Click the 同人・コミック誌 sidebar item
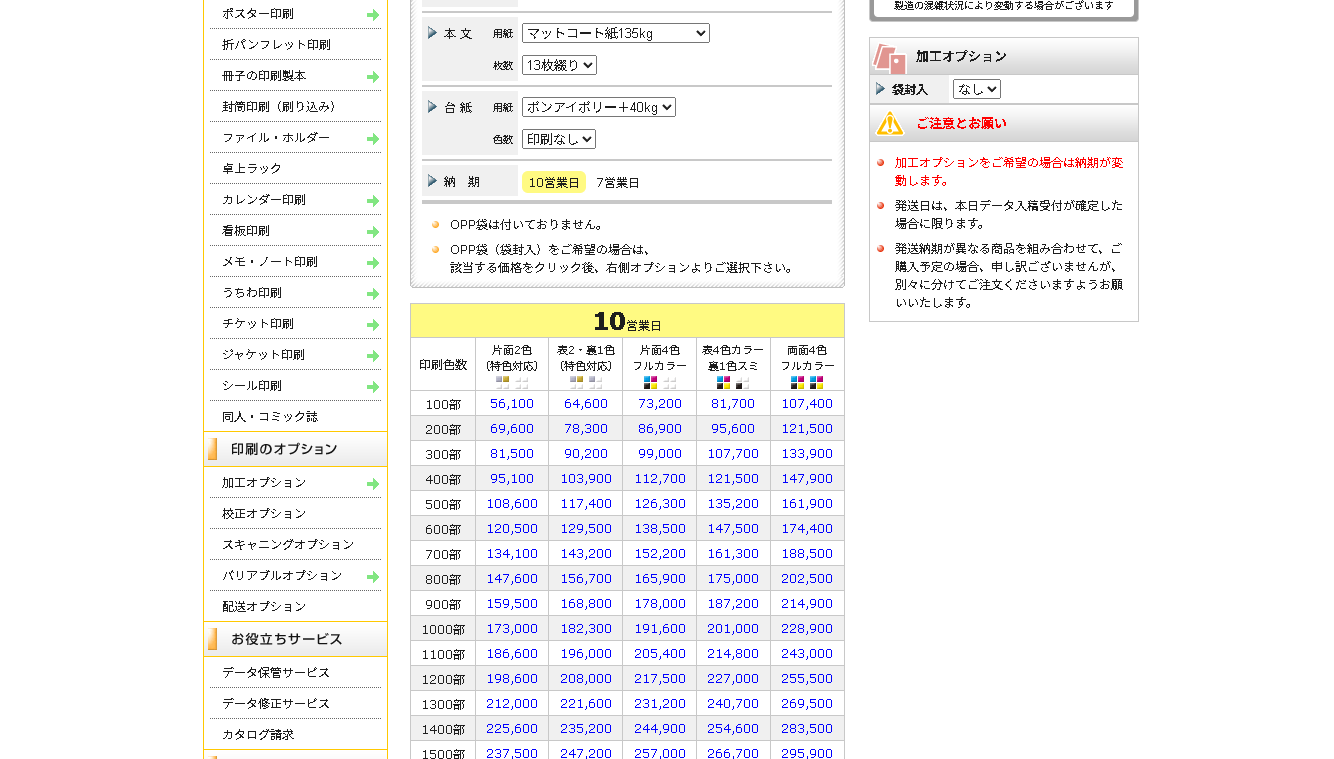 coord(270,416)
